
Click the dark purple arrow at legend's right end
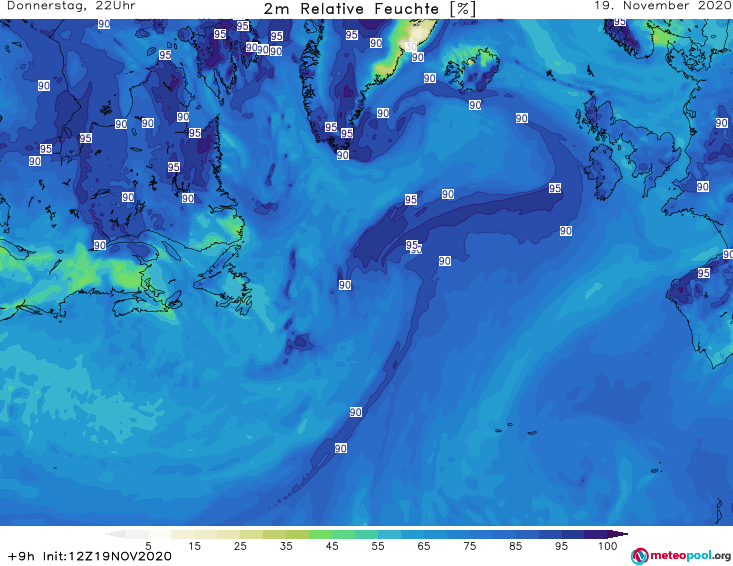pyautogui.click(x=618, y=534)
